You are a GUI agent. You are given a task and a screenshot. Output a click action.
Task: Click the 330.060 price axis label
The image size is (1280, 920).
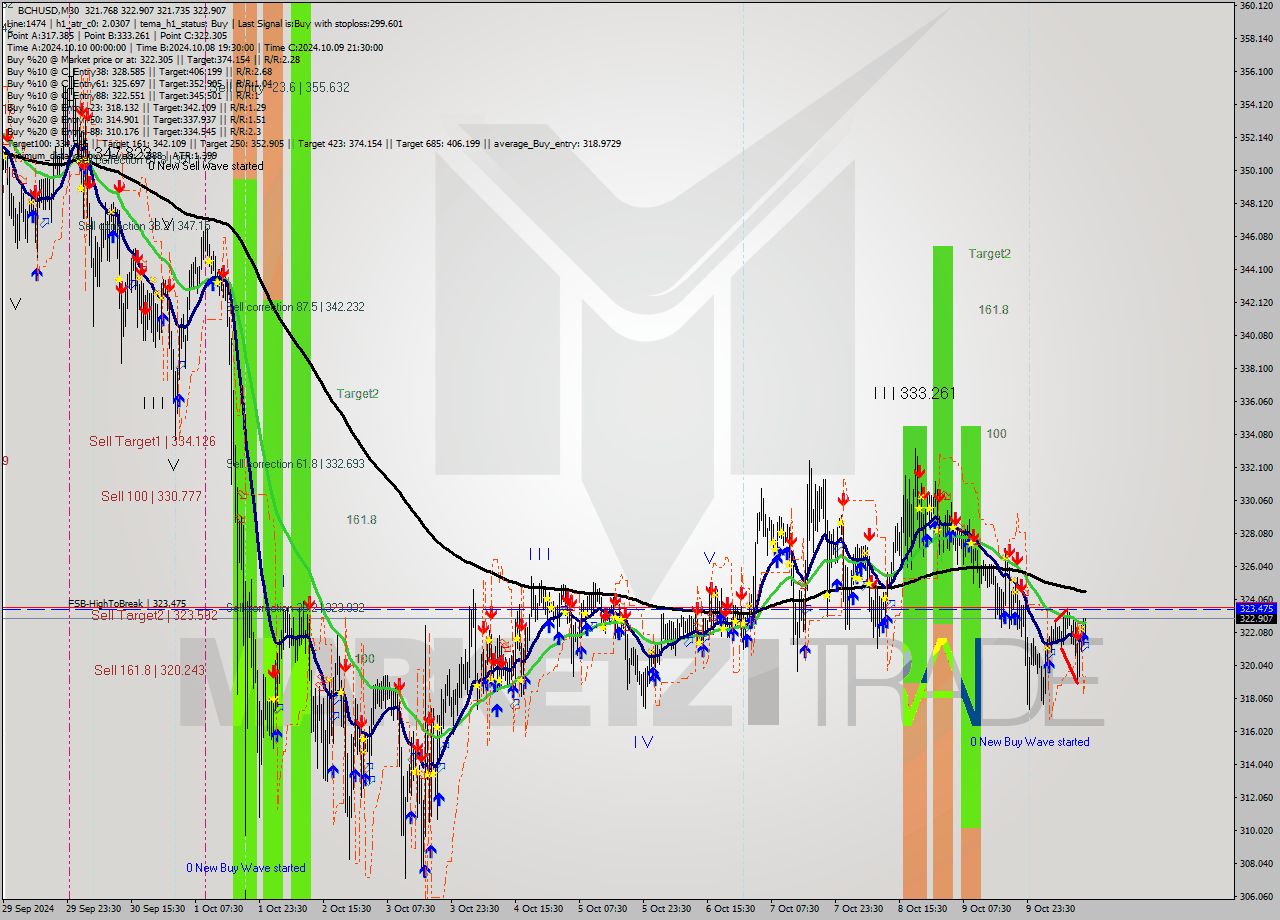[1256, 501]
